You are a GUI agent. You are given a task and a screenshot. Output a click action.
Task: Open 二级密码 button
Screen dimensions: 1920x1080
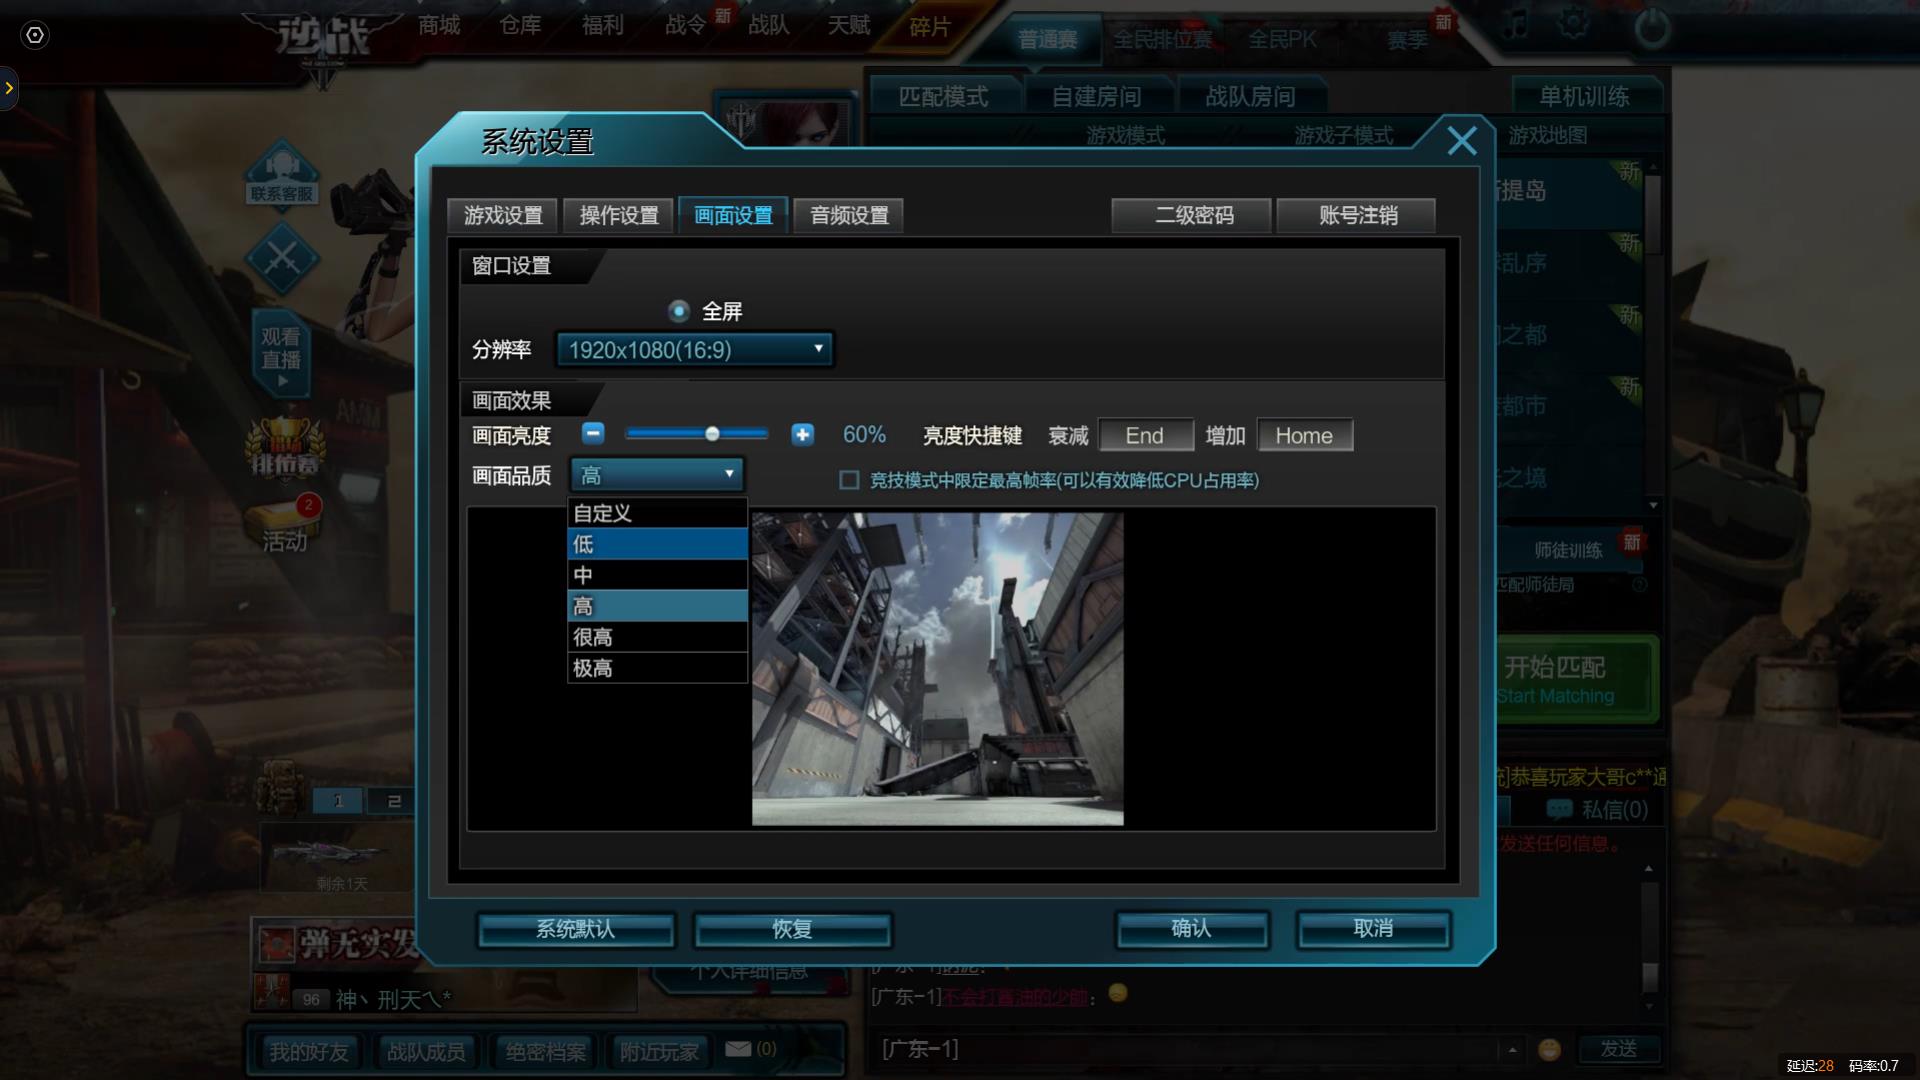[1193, 215]
